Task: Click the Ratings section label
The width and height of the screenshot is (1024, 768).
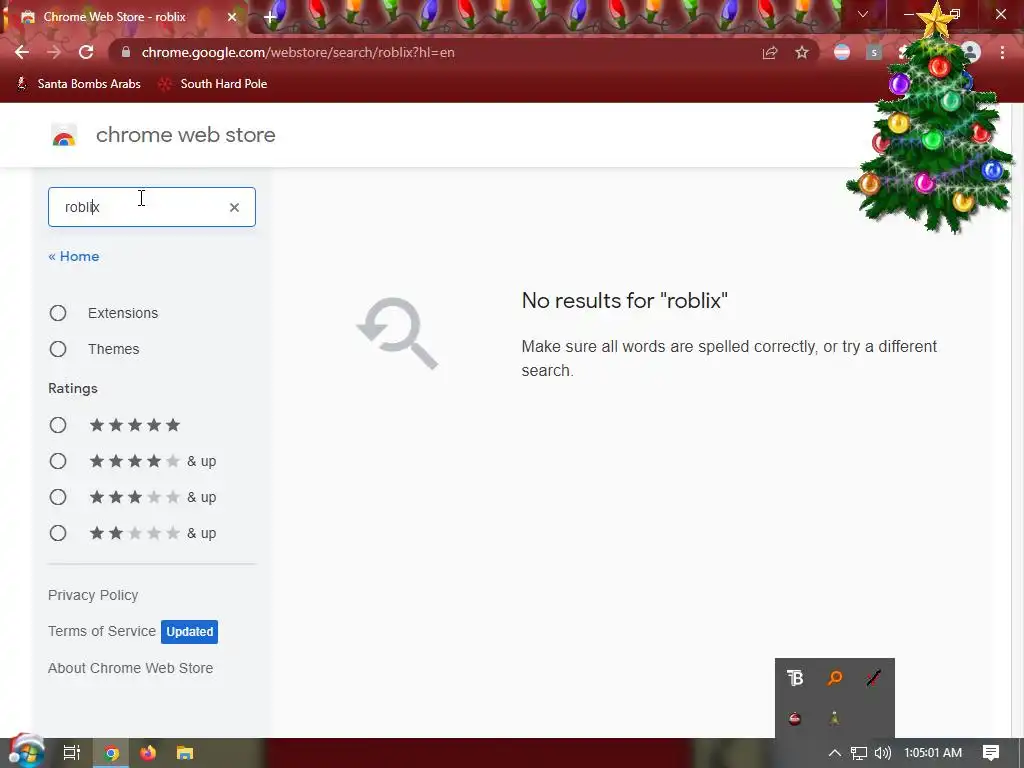Action: click(x=73, y=388)
